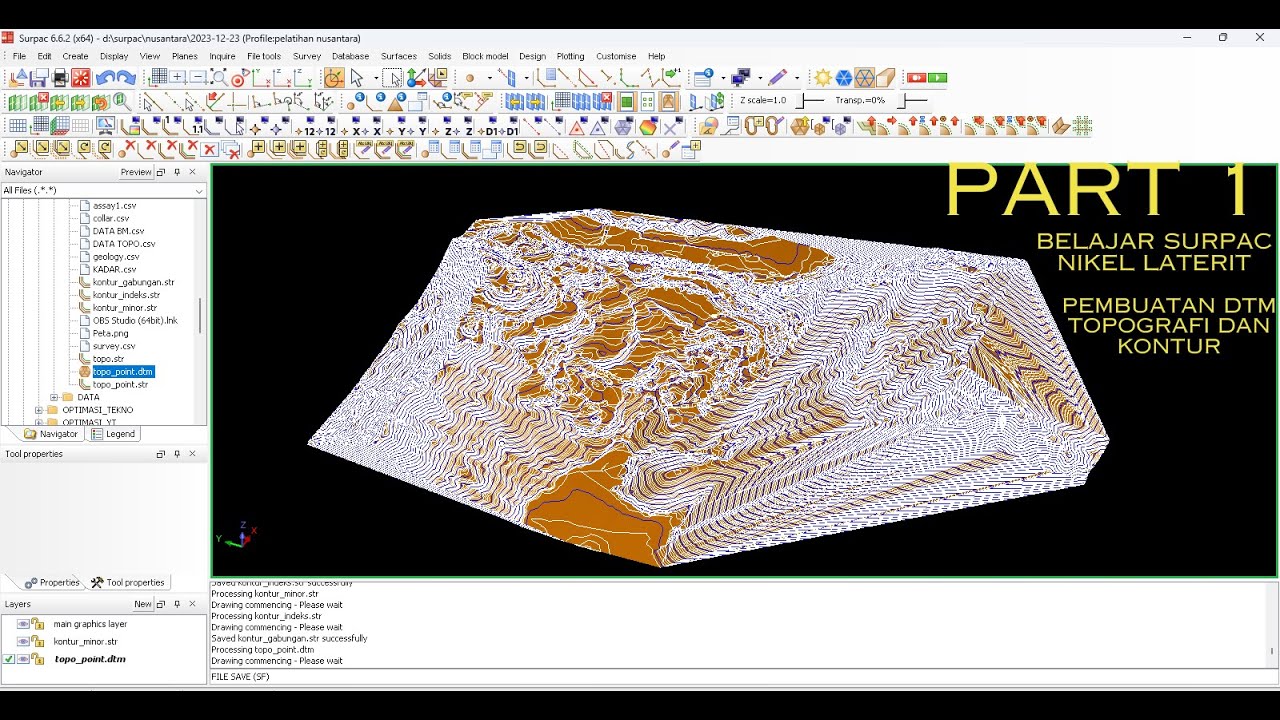The height and width of the screenshot is (720, 1280).
Task: Switch to the Legend tab
Action: pos(113,434)
